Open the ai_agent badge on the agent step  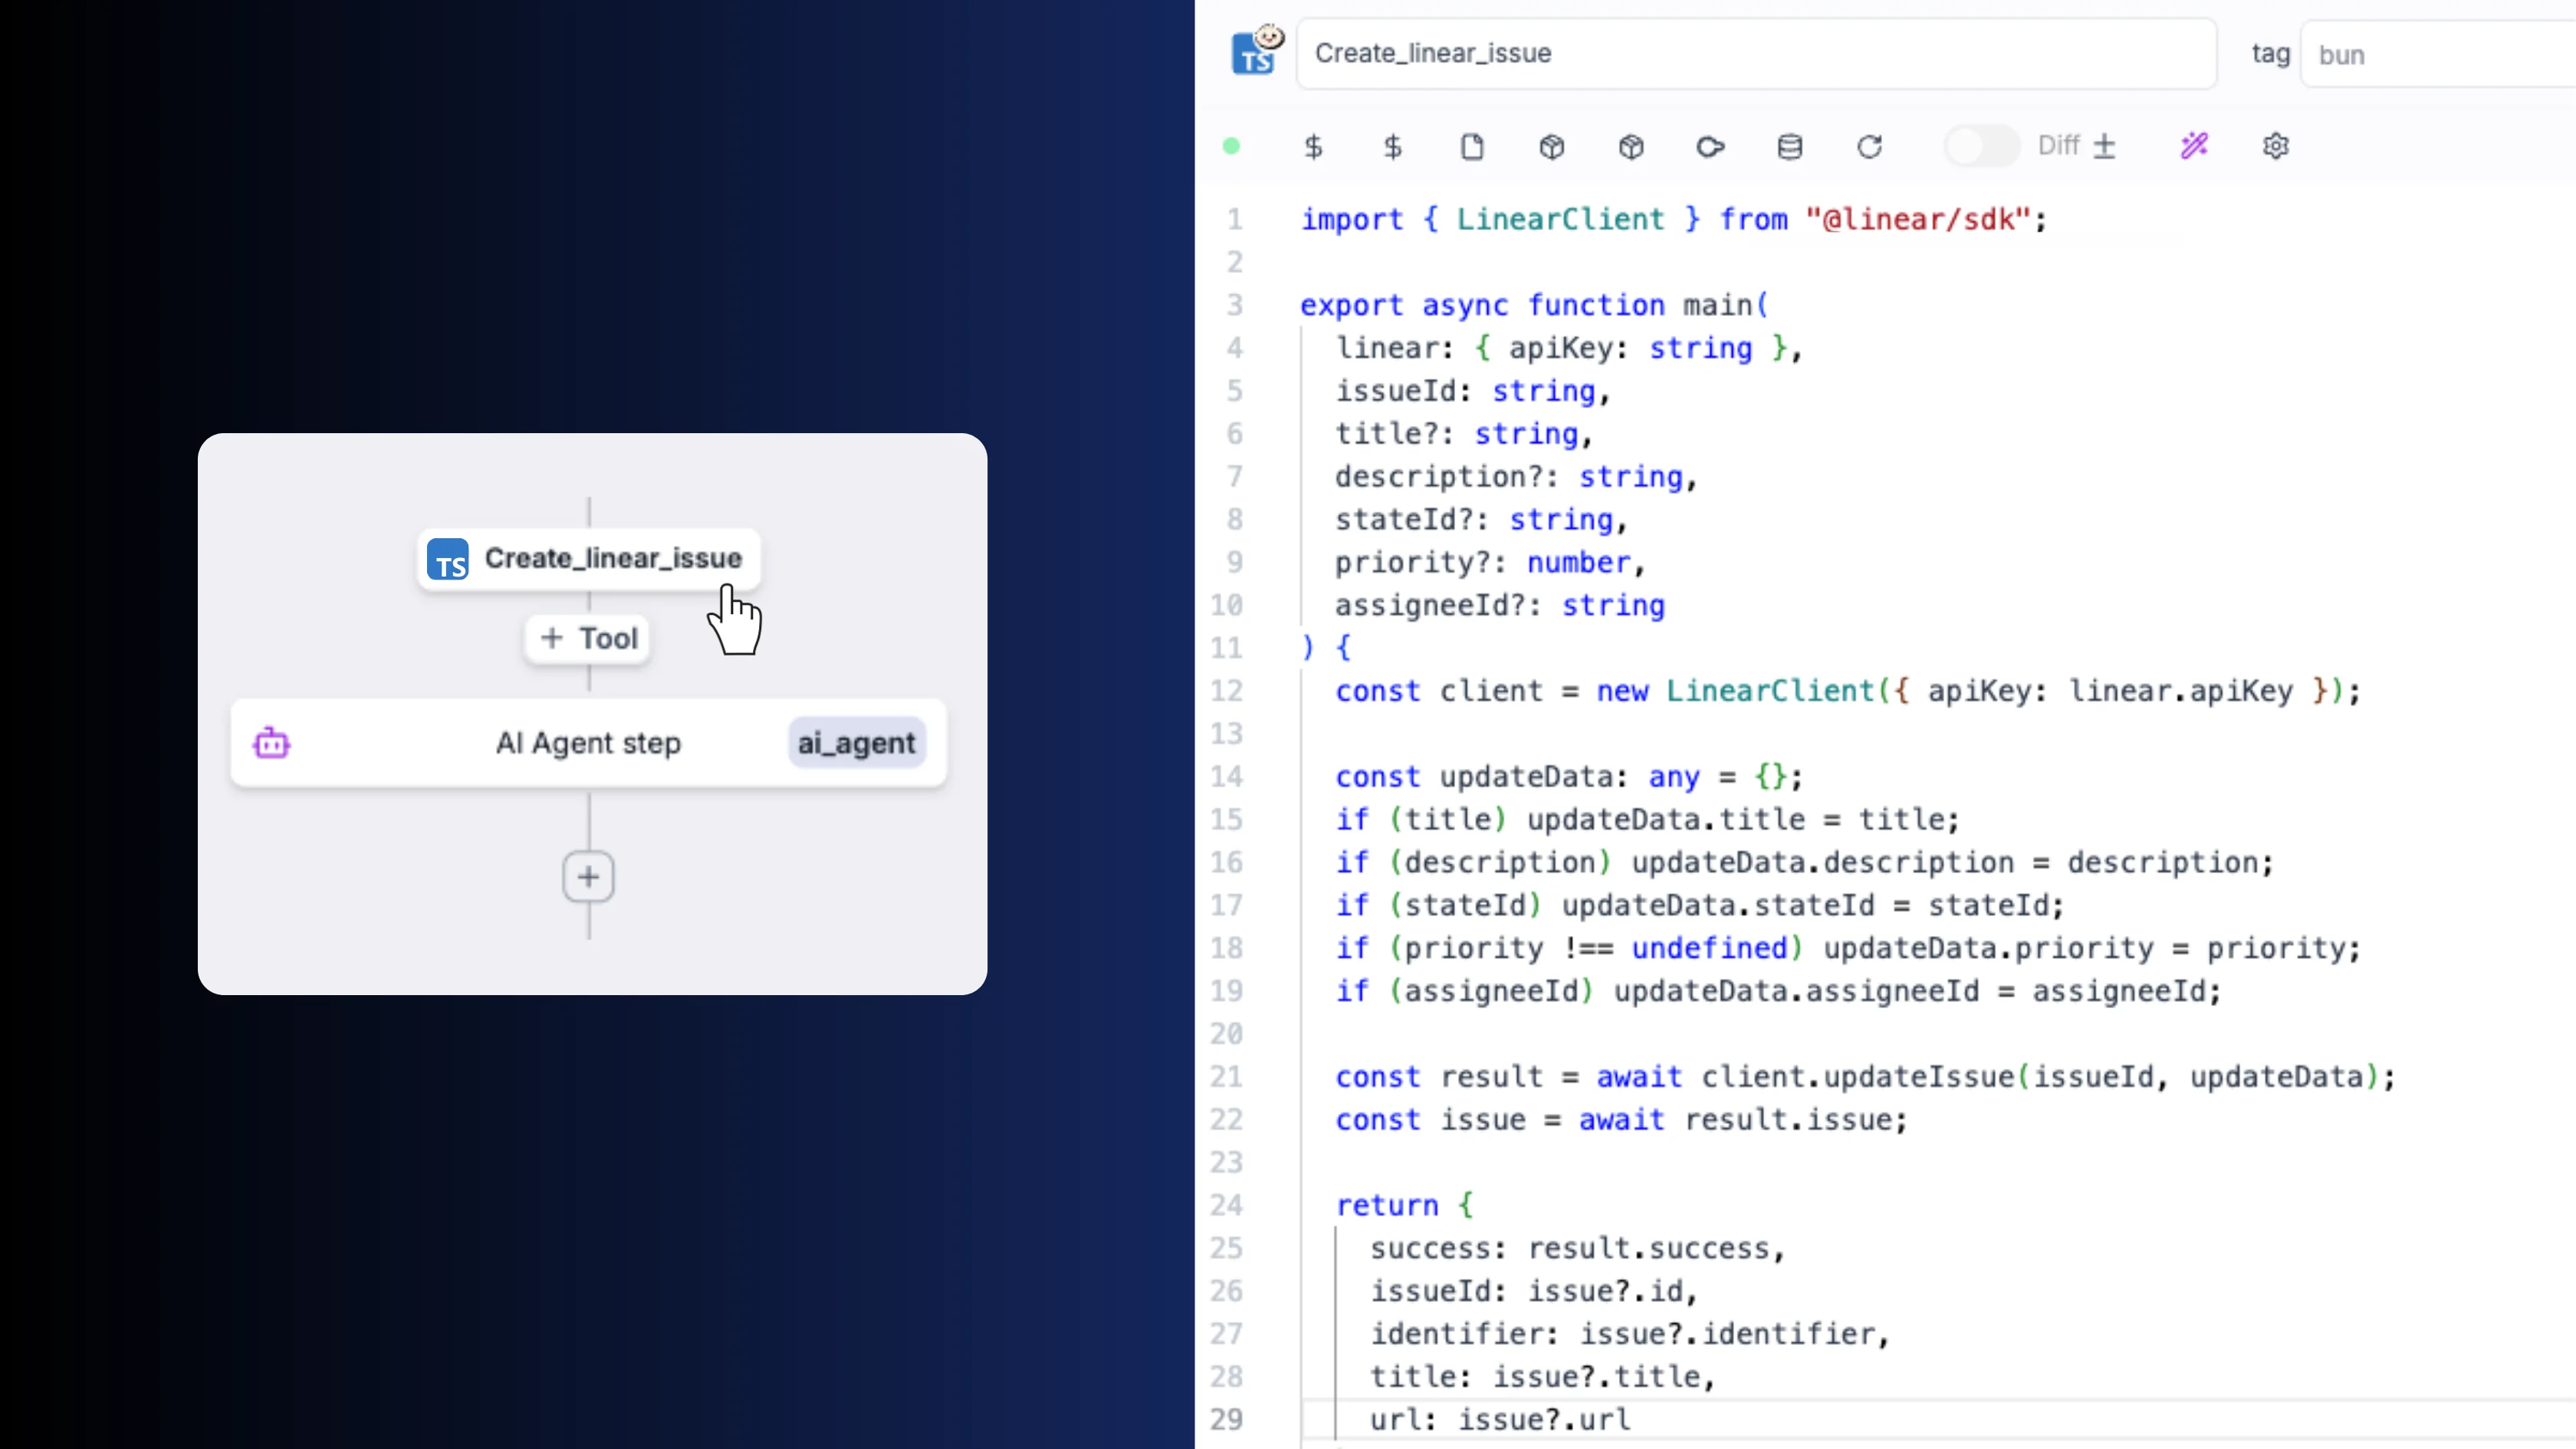(x=855, y=743)
